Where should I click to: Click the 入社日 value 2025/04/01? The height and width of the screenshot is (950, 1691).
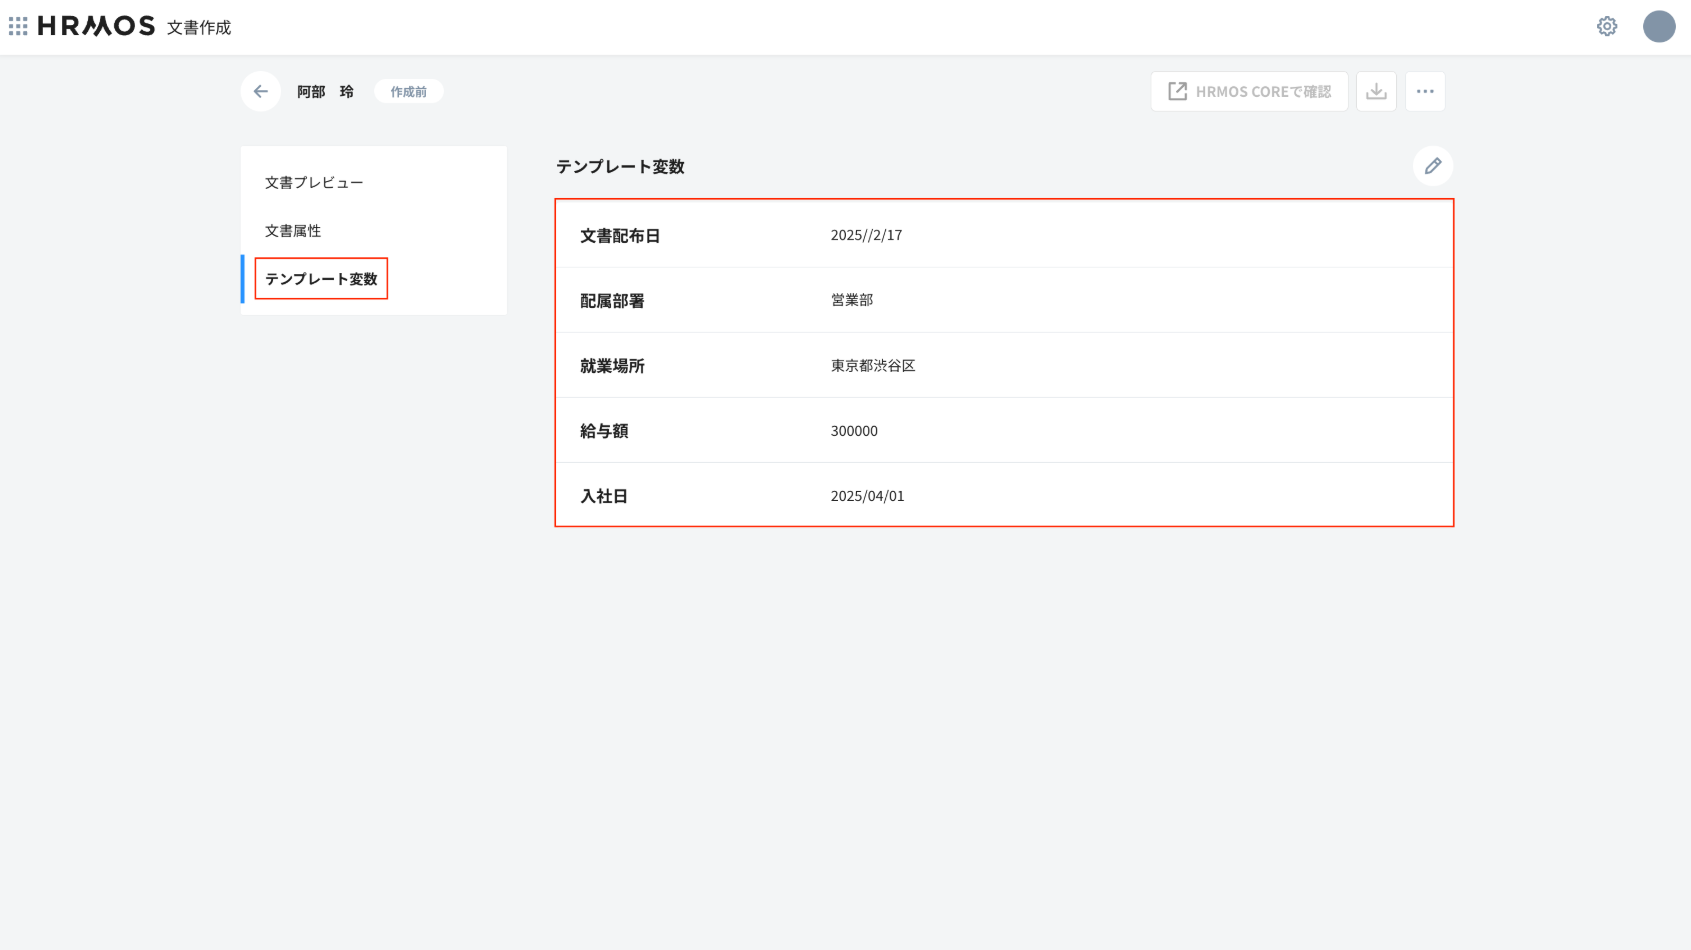tap(867, 496)
